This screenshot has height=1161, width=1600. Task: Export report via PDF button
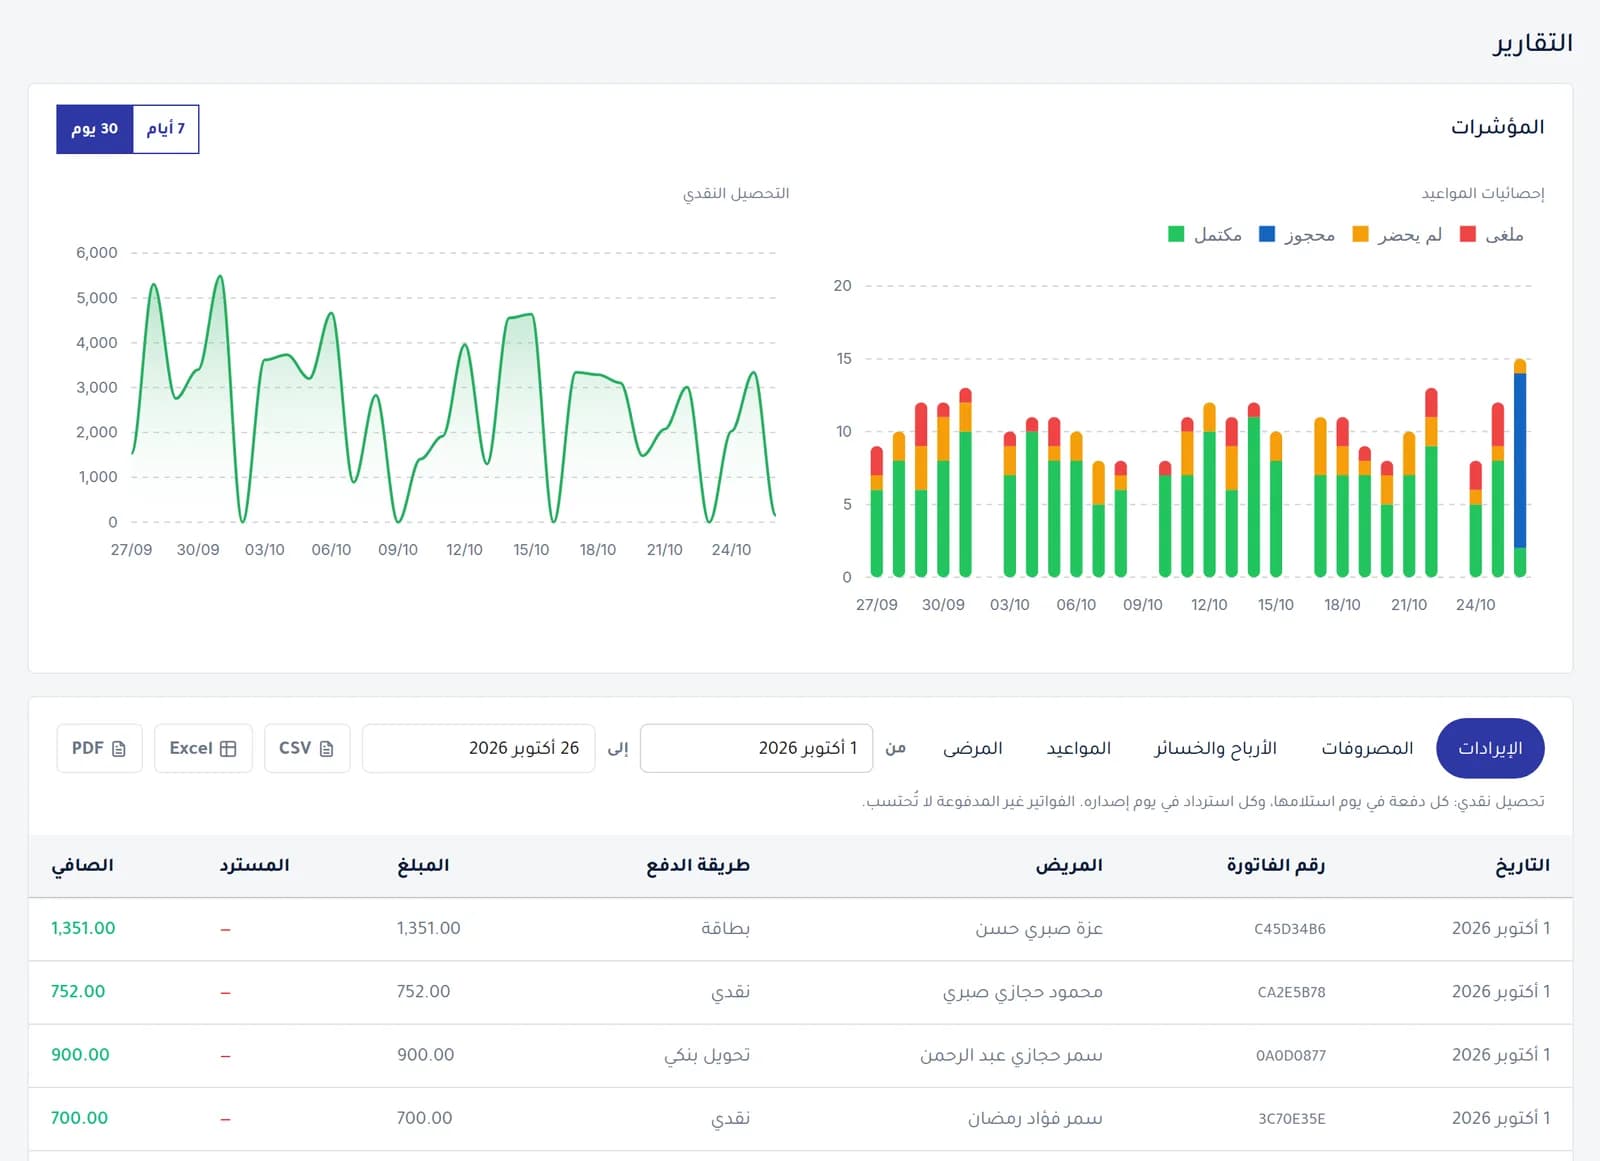click(99, 748)
